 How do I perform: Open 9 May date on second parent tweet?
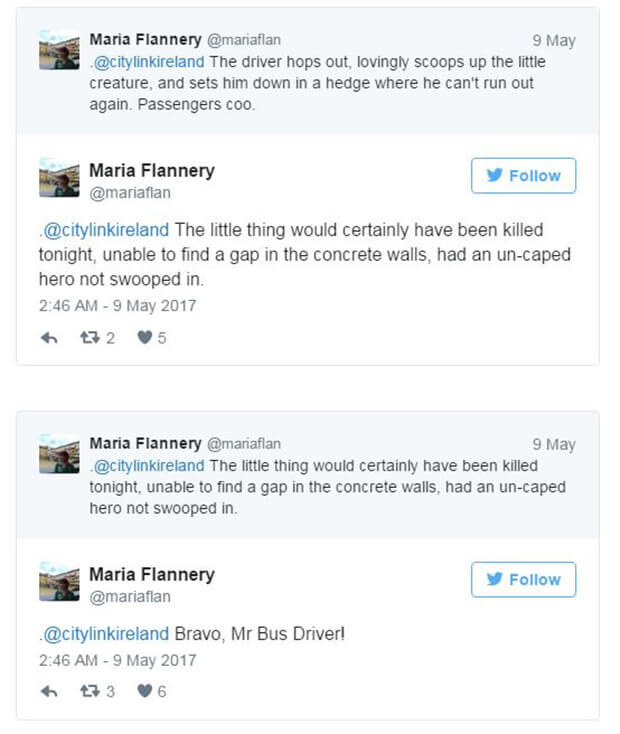[554, 444]
